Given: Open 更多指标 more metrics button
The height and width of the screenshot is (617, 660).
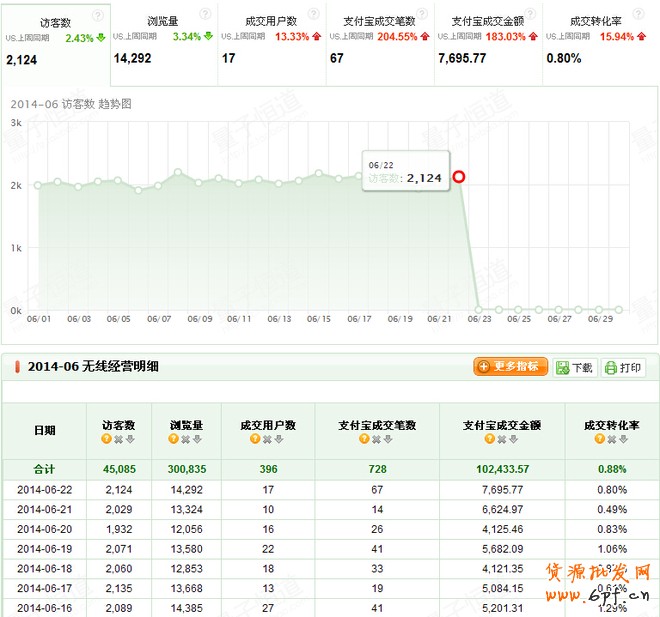Looking at the screenshot, I should (511, 367).
